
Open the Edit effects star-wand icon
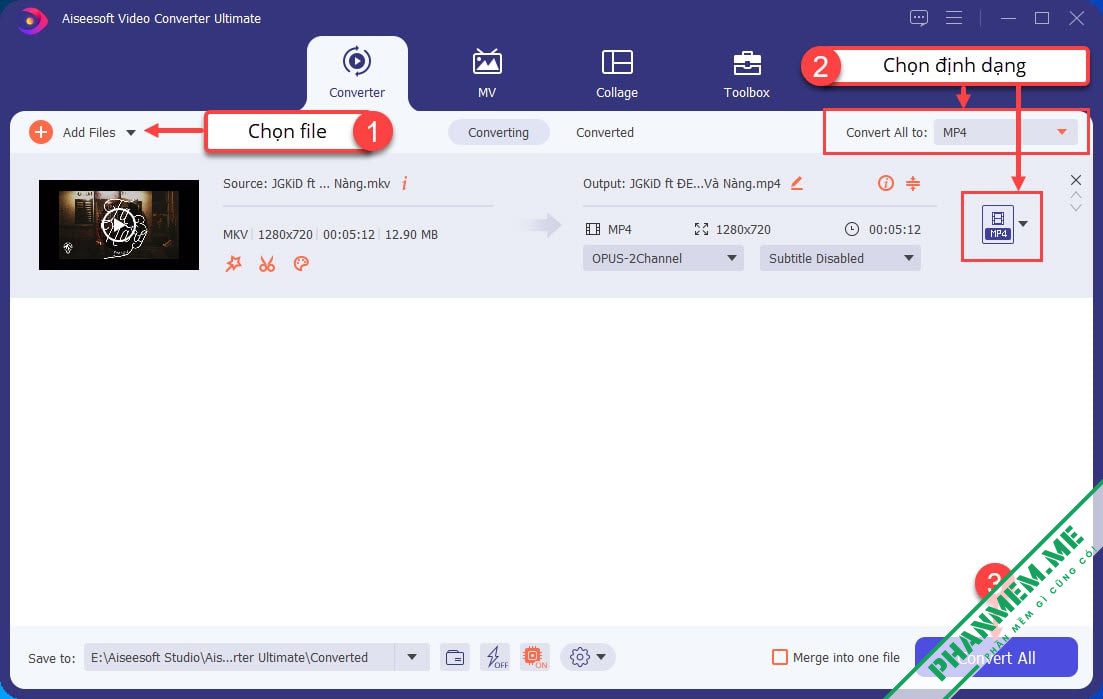click(234, 264)
